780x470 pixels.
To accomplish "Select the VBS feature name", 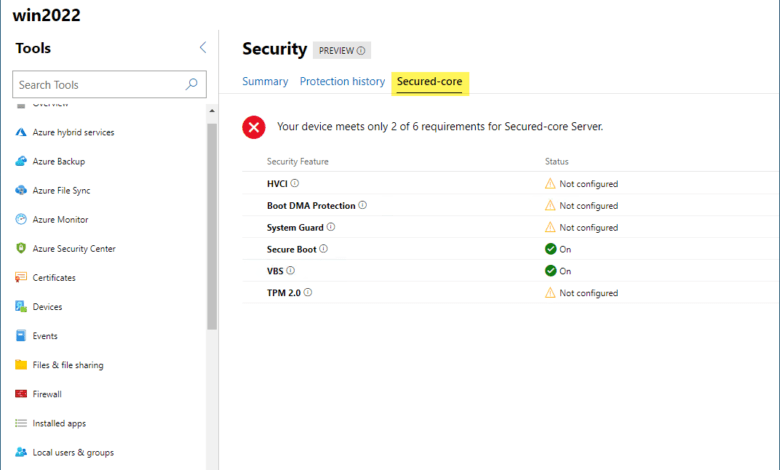I will pyautogui.click(x=275, y=271).
